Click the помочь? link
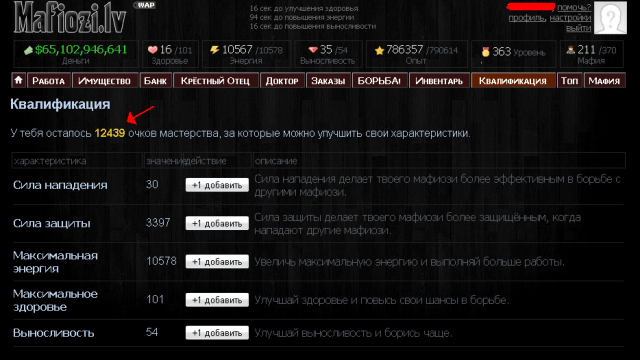 (x=574, y=7)
